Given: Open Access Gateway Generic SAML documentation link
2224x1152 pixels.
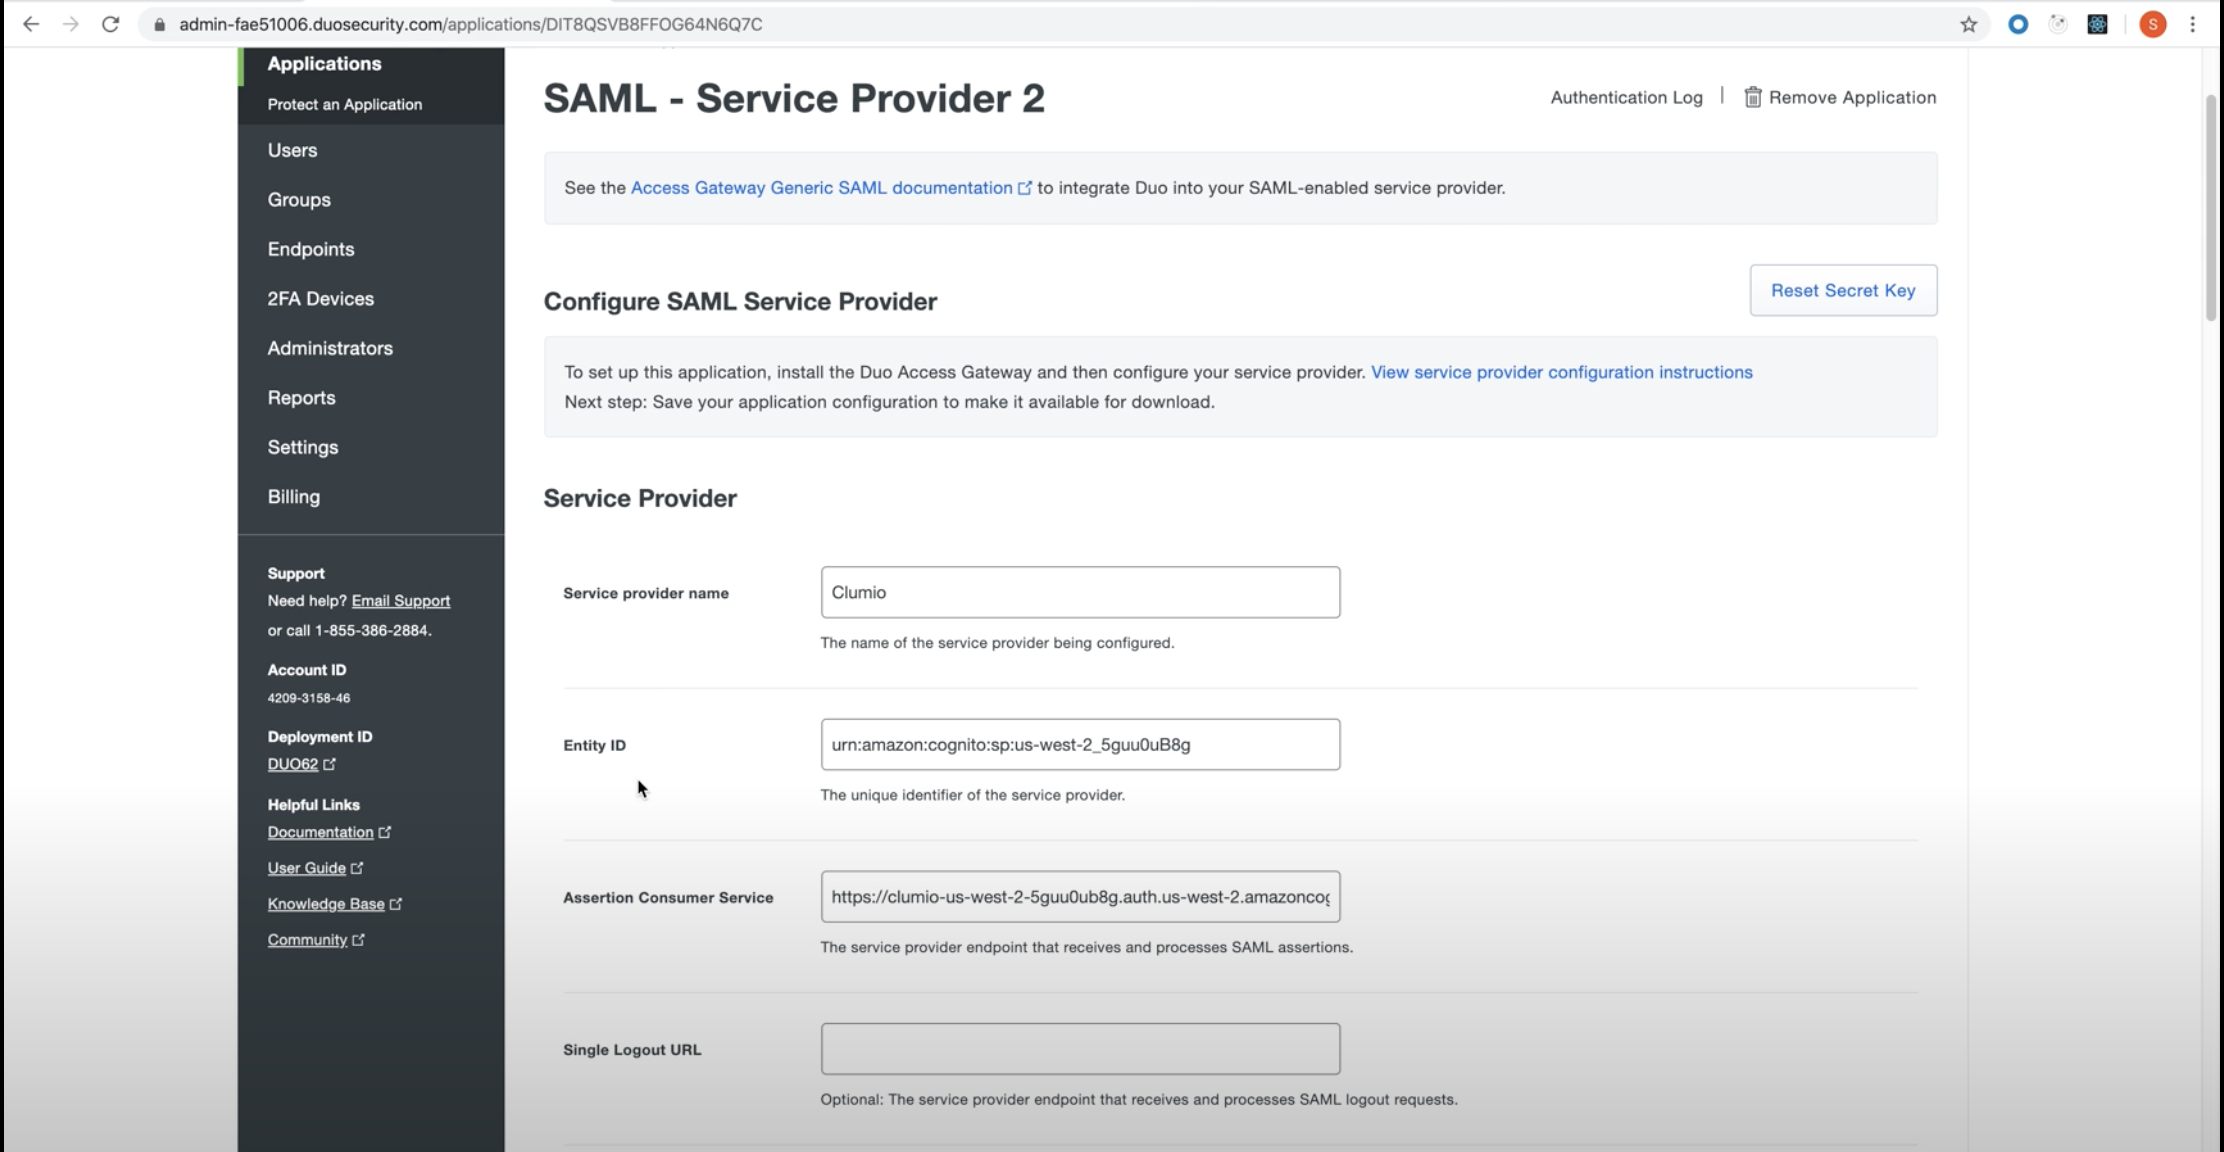Looking at the screenshot, I should (x=821, y=188).
